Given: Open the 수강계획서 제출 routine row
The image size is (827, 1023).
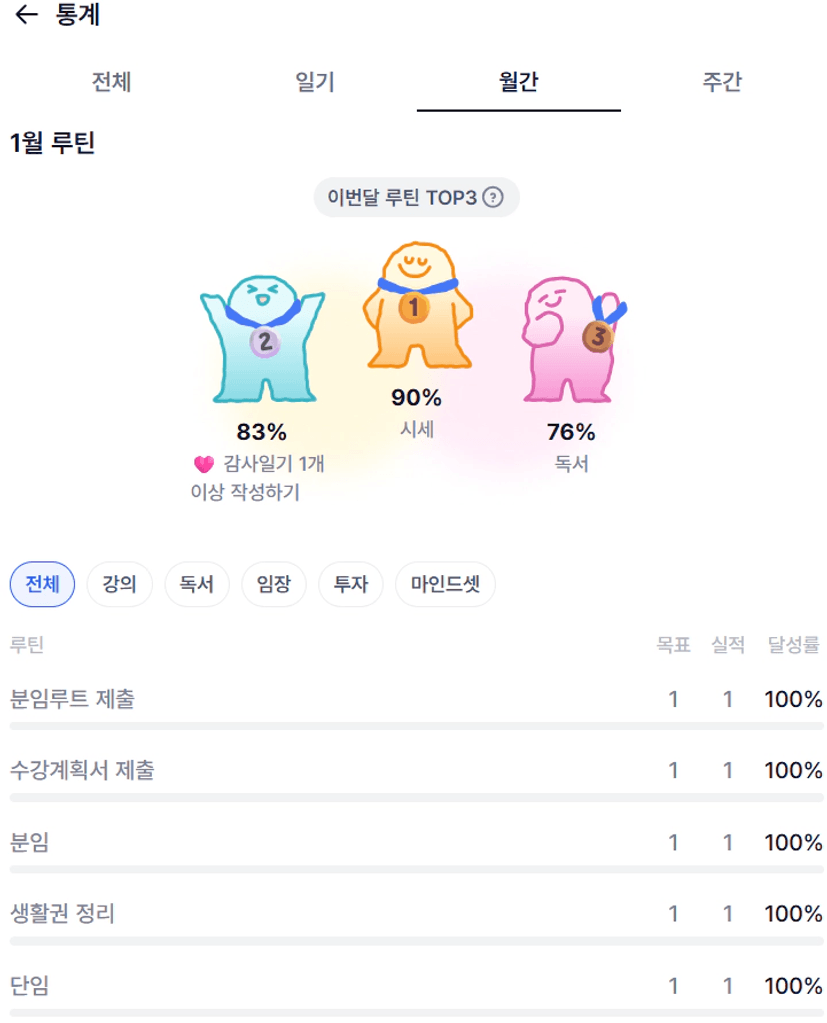Looking at the screenshot, I should tap(82, 771).
